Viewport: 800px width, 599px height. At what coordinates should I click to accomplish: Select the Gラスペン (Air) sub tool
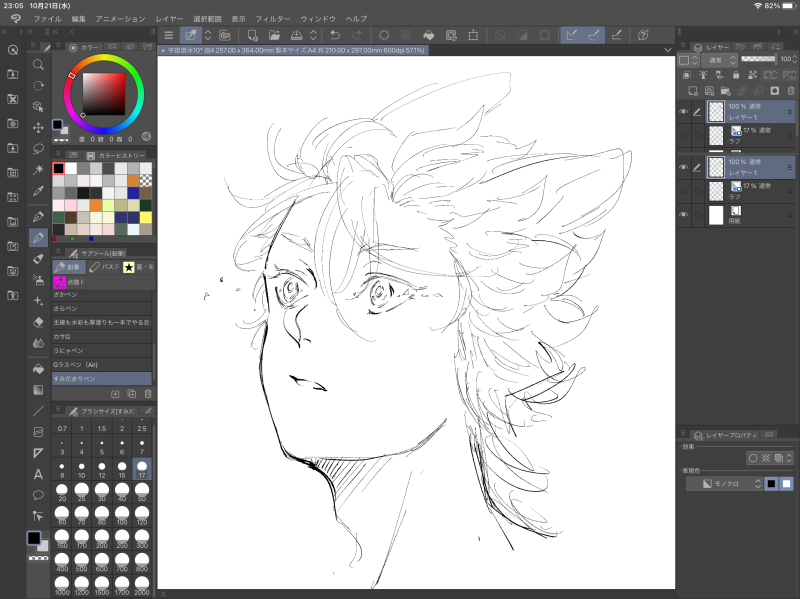coord(102,364)
